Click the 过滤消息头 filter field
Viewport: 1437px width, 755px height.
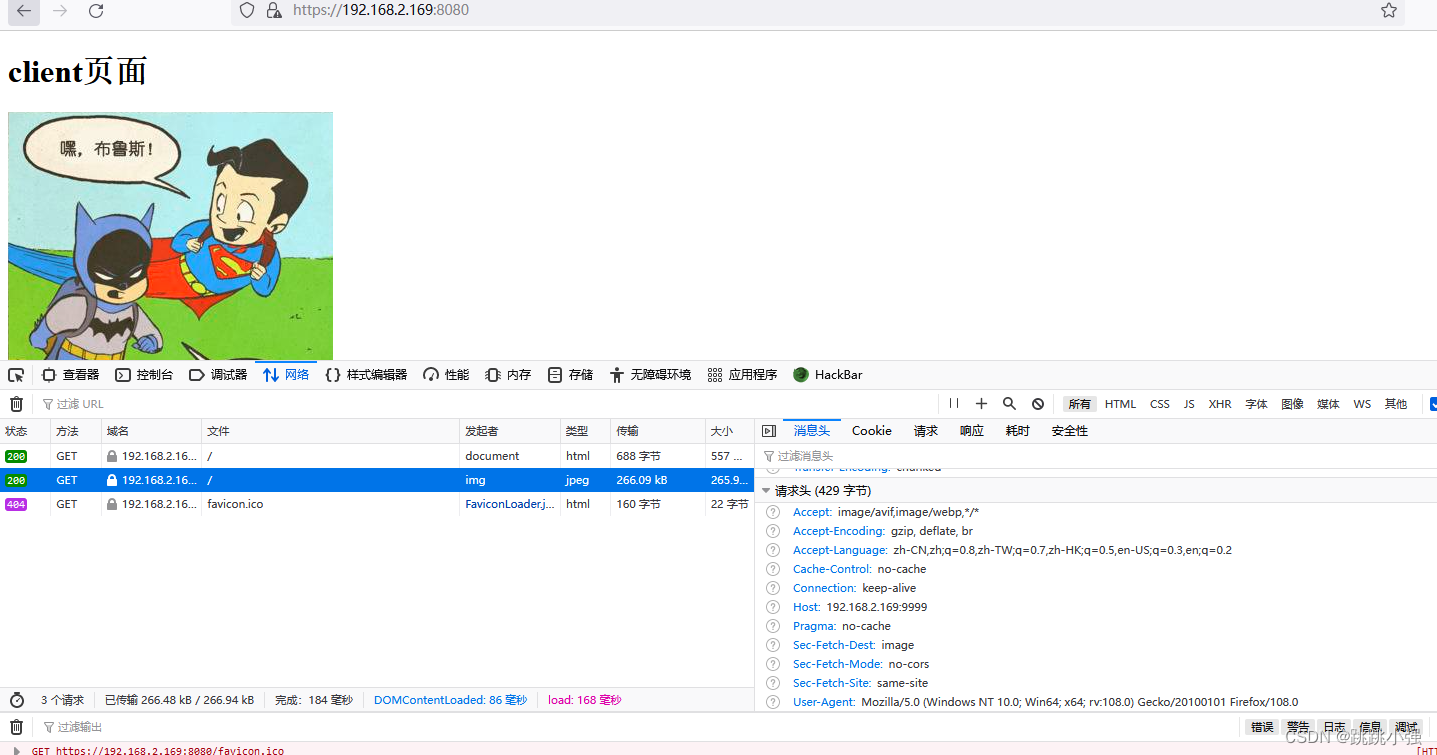tap(1096, 456)
